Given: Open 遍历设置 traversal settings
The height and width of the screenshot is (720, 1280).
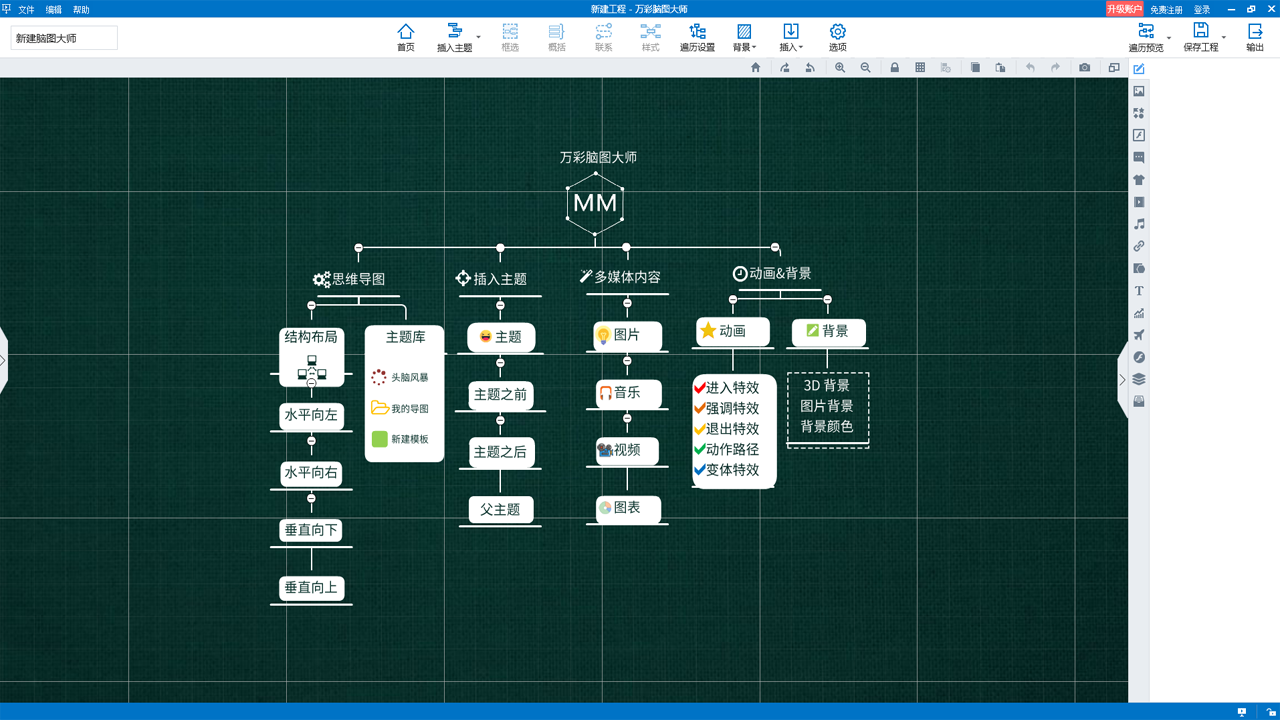Looking at the screenshot, I should coord(697,37).
